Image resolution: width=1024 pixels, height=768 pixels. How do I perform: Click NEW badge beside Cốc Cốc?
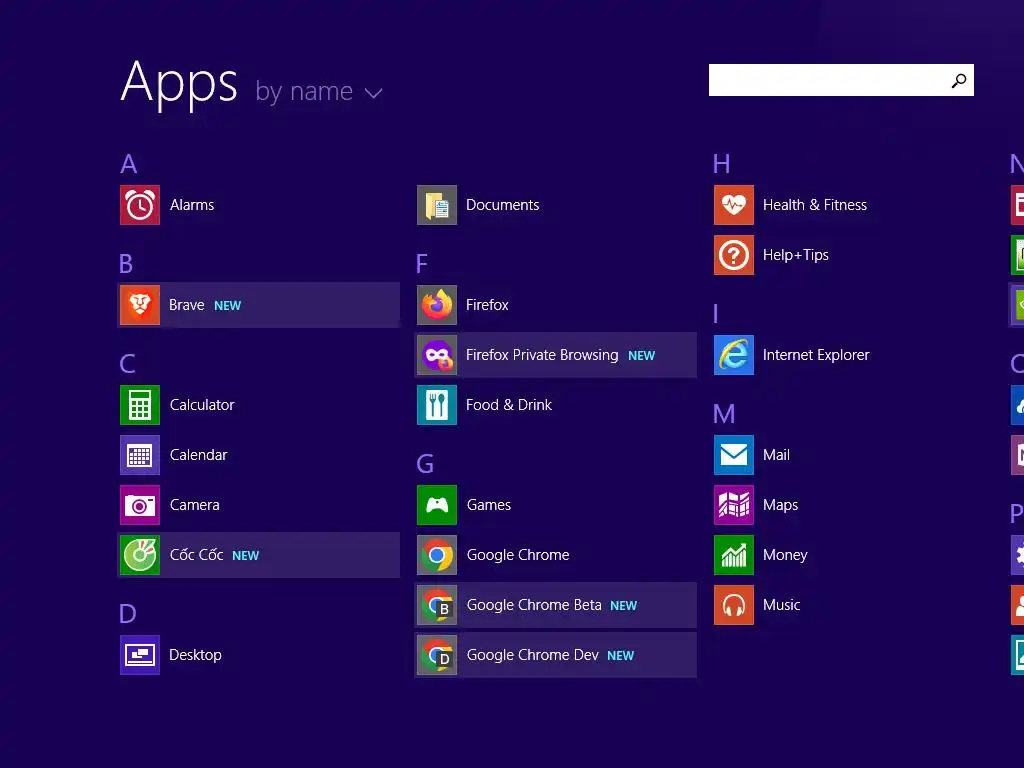coord(246,556)
